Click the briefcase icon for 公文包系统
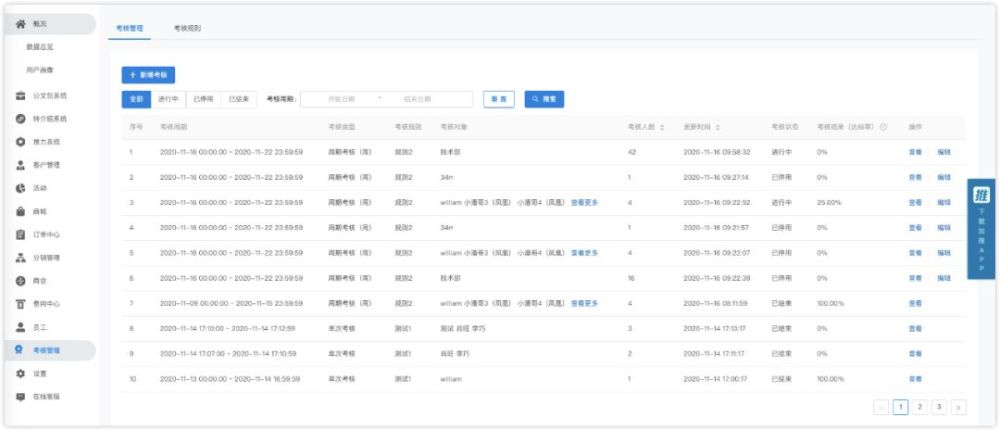Image resolution: width=1000 pixels, height=430 pixels. click(20, 96)
